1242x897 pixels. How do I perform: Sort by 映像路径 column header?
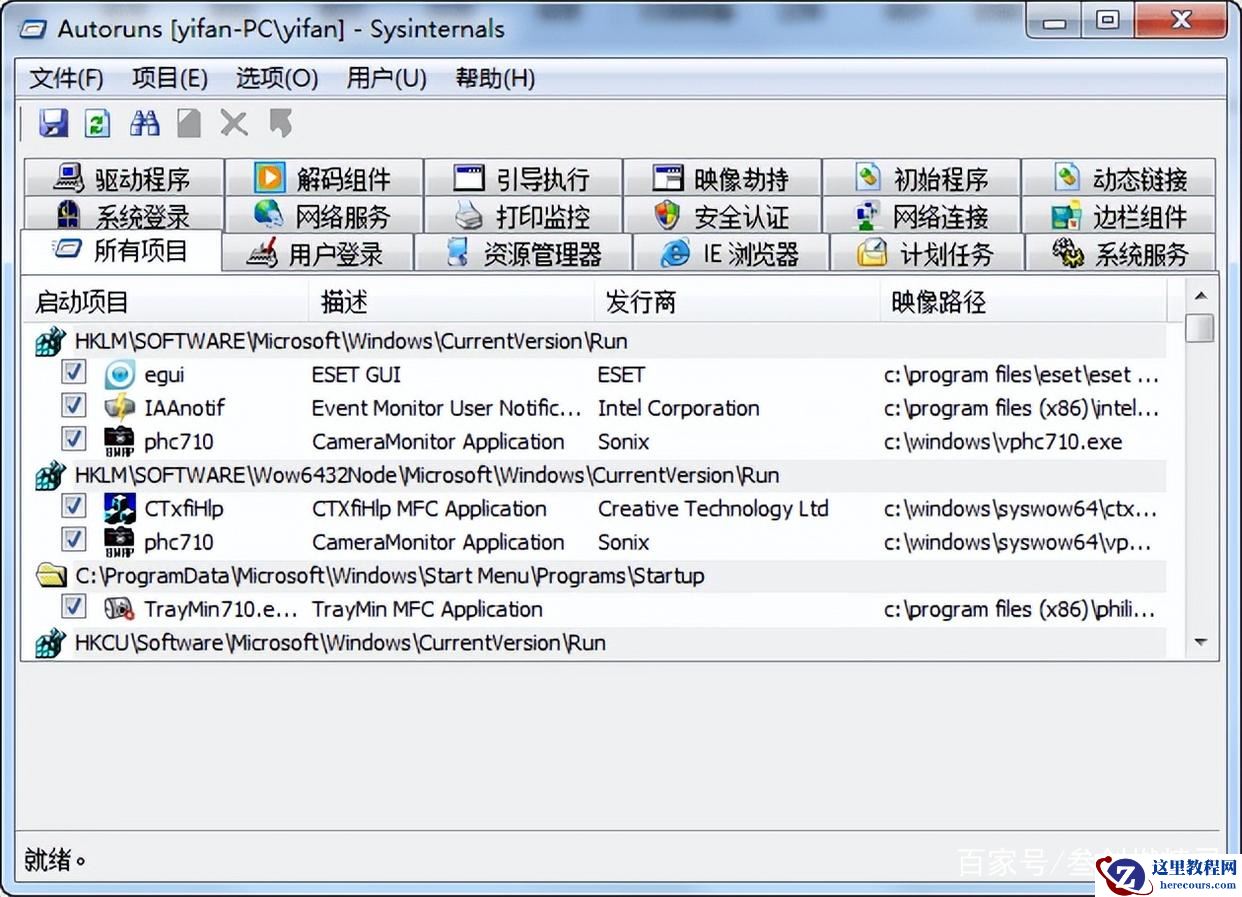[x=1023, y=302]
